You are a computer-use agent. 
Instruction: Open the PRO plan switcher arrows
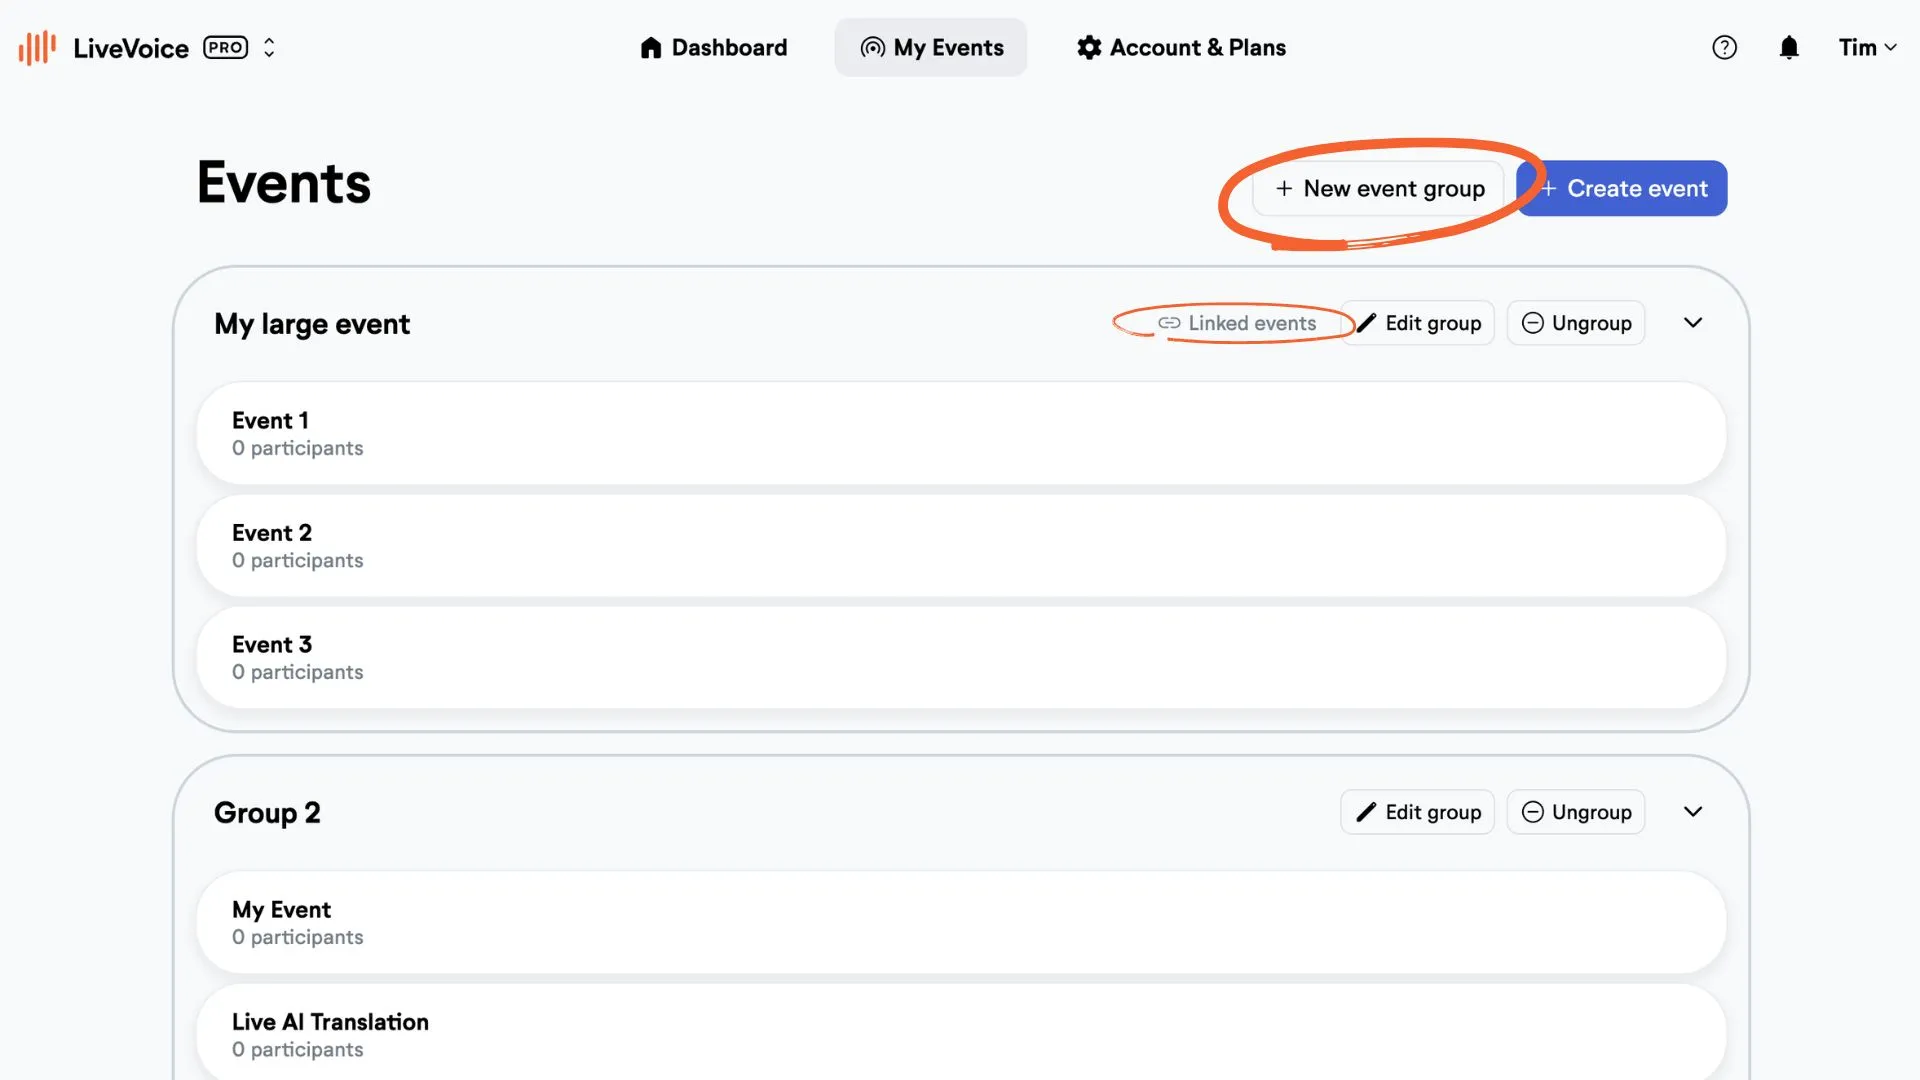[269, 47]
